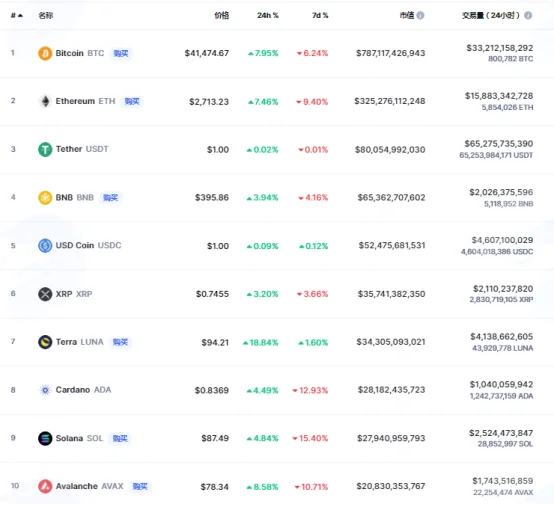
Task: Sort by rank using the # arrow
Action: pos(17,15)
